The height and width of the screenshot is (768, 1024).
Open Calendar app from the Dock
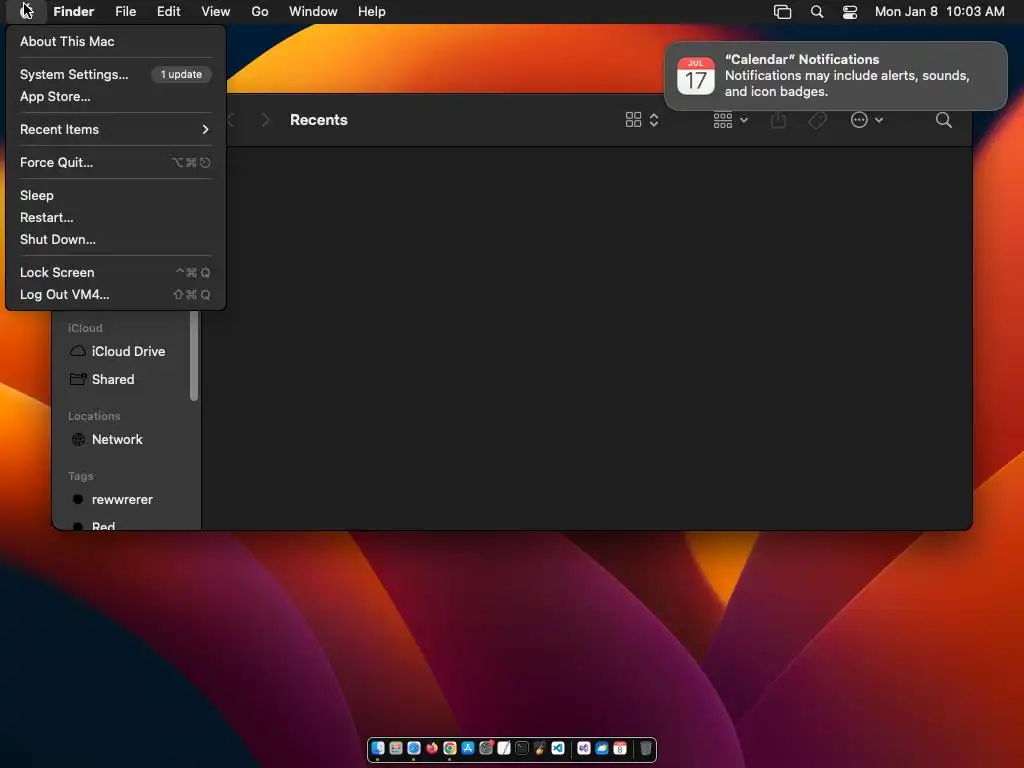pos(620,748)
